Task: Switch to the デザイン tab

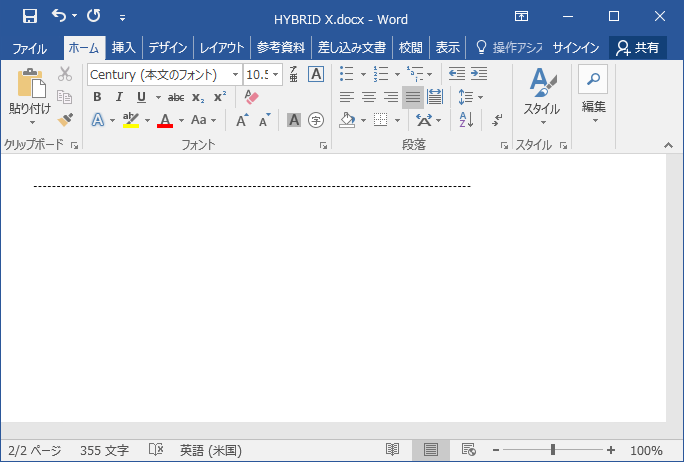Action: pyautogui.click(x=168, y=48)
